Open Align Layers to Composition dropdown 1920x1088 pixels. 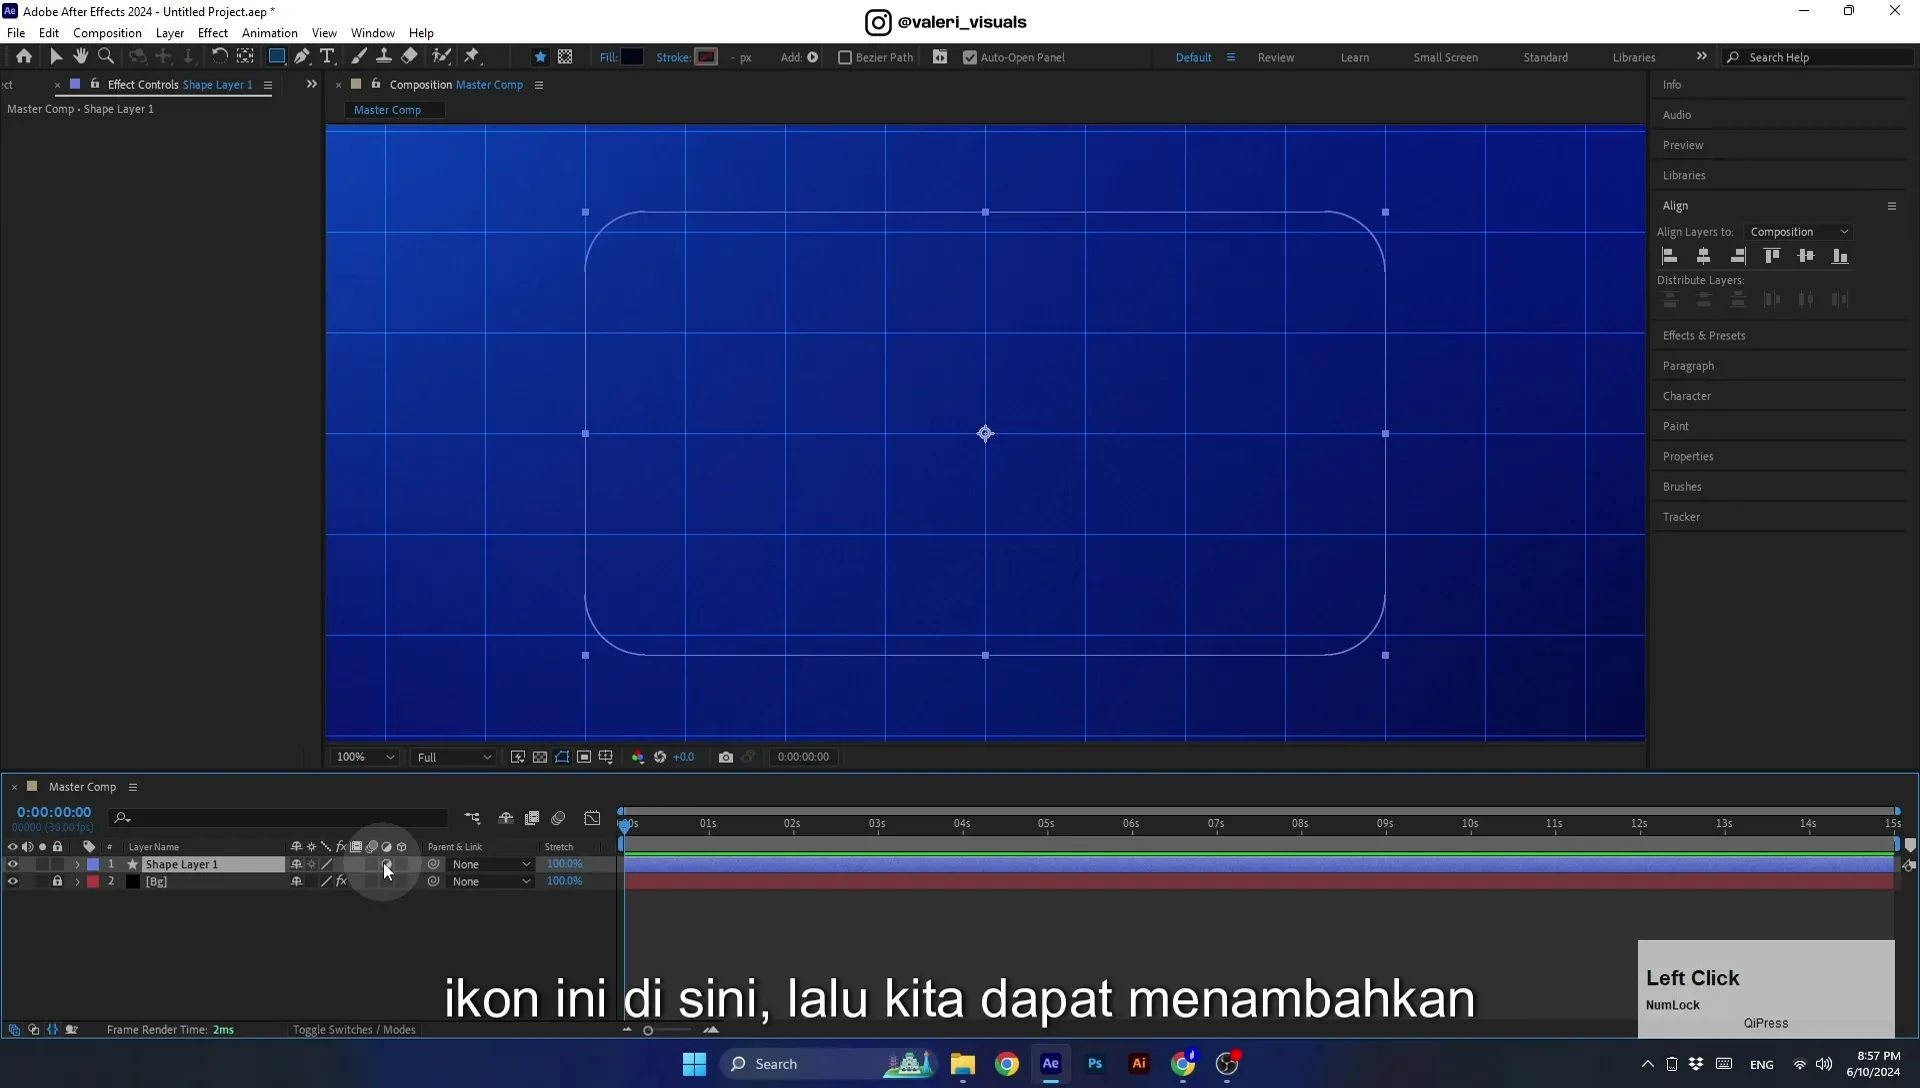pyautogui.click(x=1798, y=232)
